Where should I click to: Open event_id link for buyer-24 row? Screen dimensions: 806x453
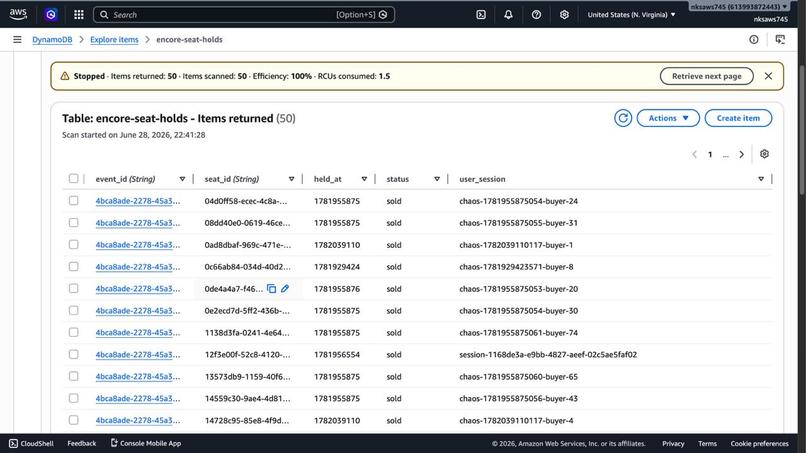(138, 201)
